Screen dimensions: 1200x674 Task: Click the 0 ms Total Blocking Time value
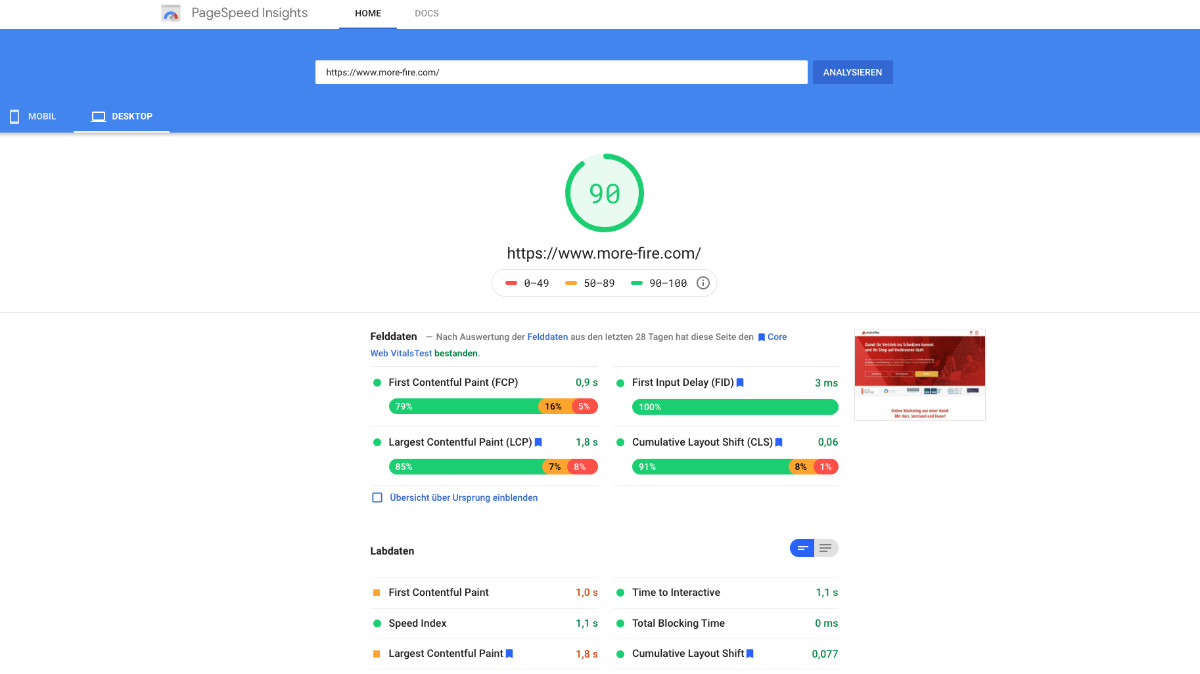[x=826, y=623]
